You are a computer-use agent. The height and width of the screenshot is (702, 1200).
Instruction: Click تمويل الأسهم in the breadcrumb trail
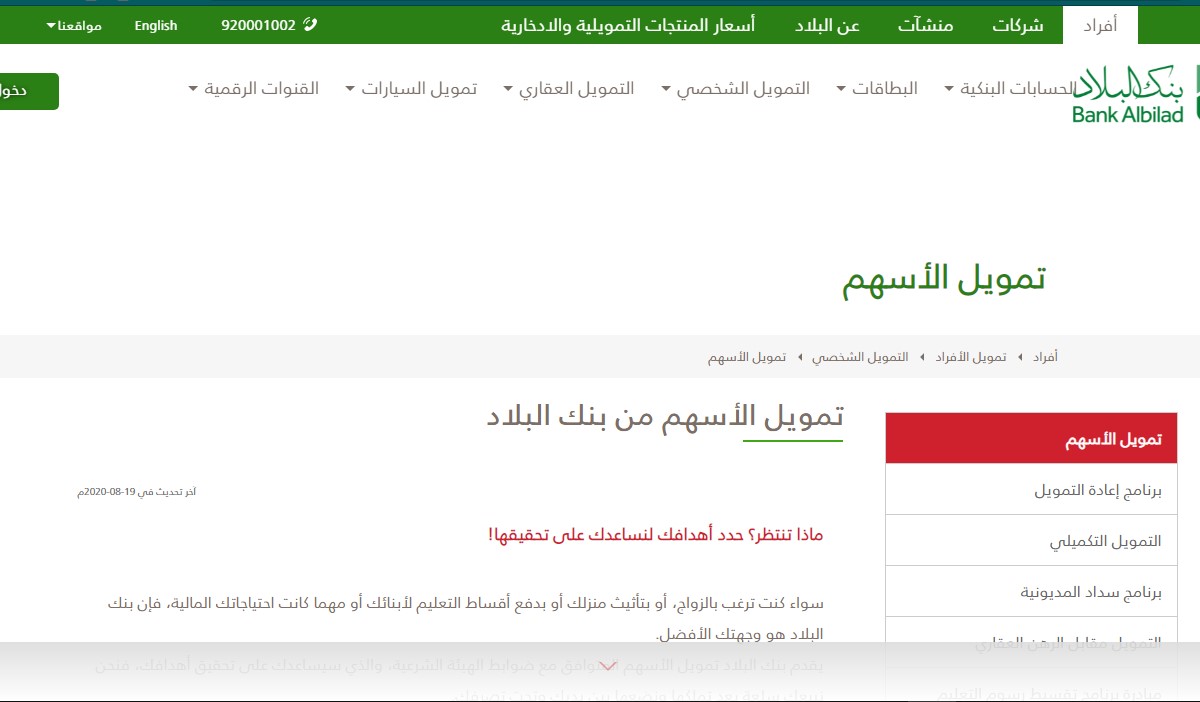pos(747,357)
